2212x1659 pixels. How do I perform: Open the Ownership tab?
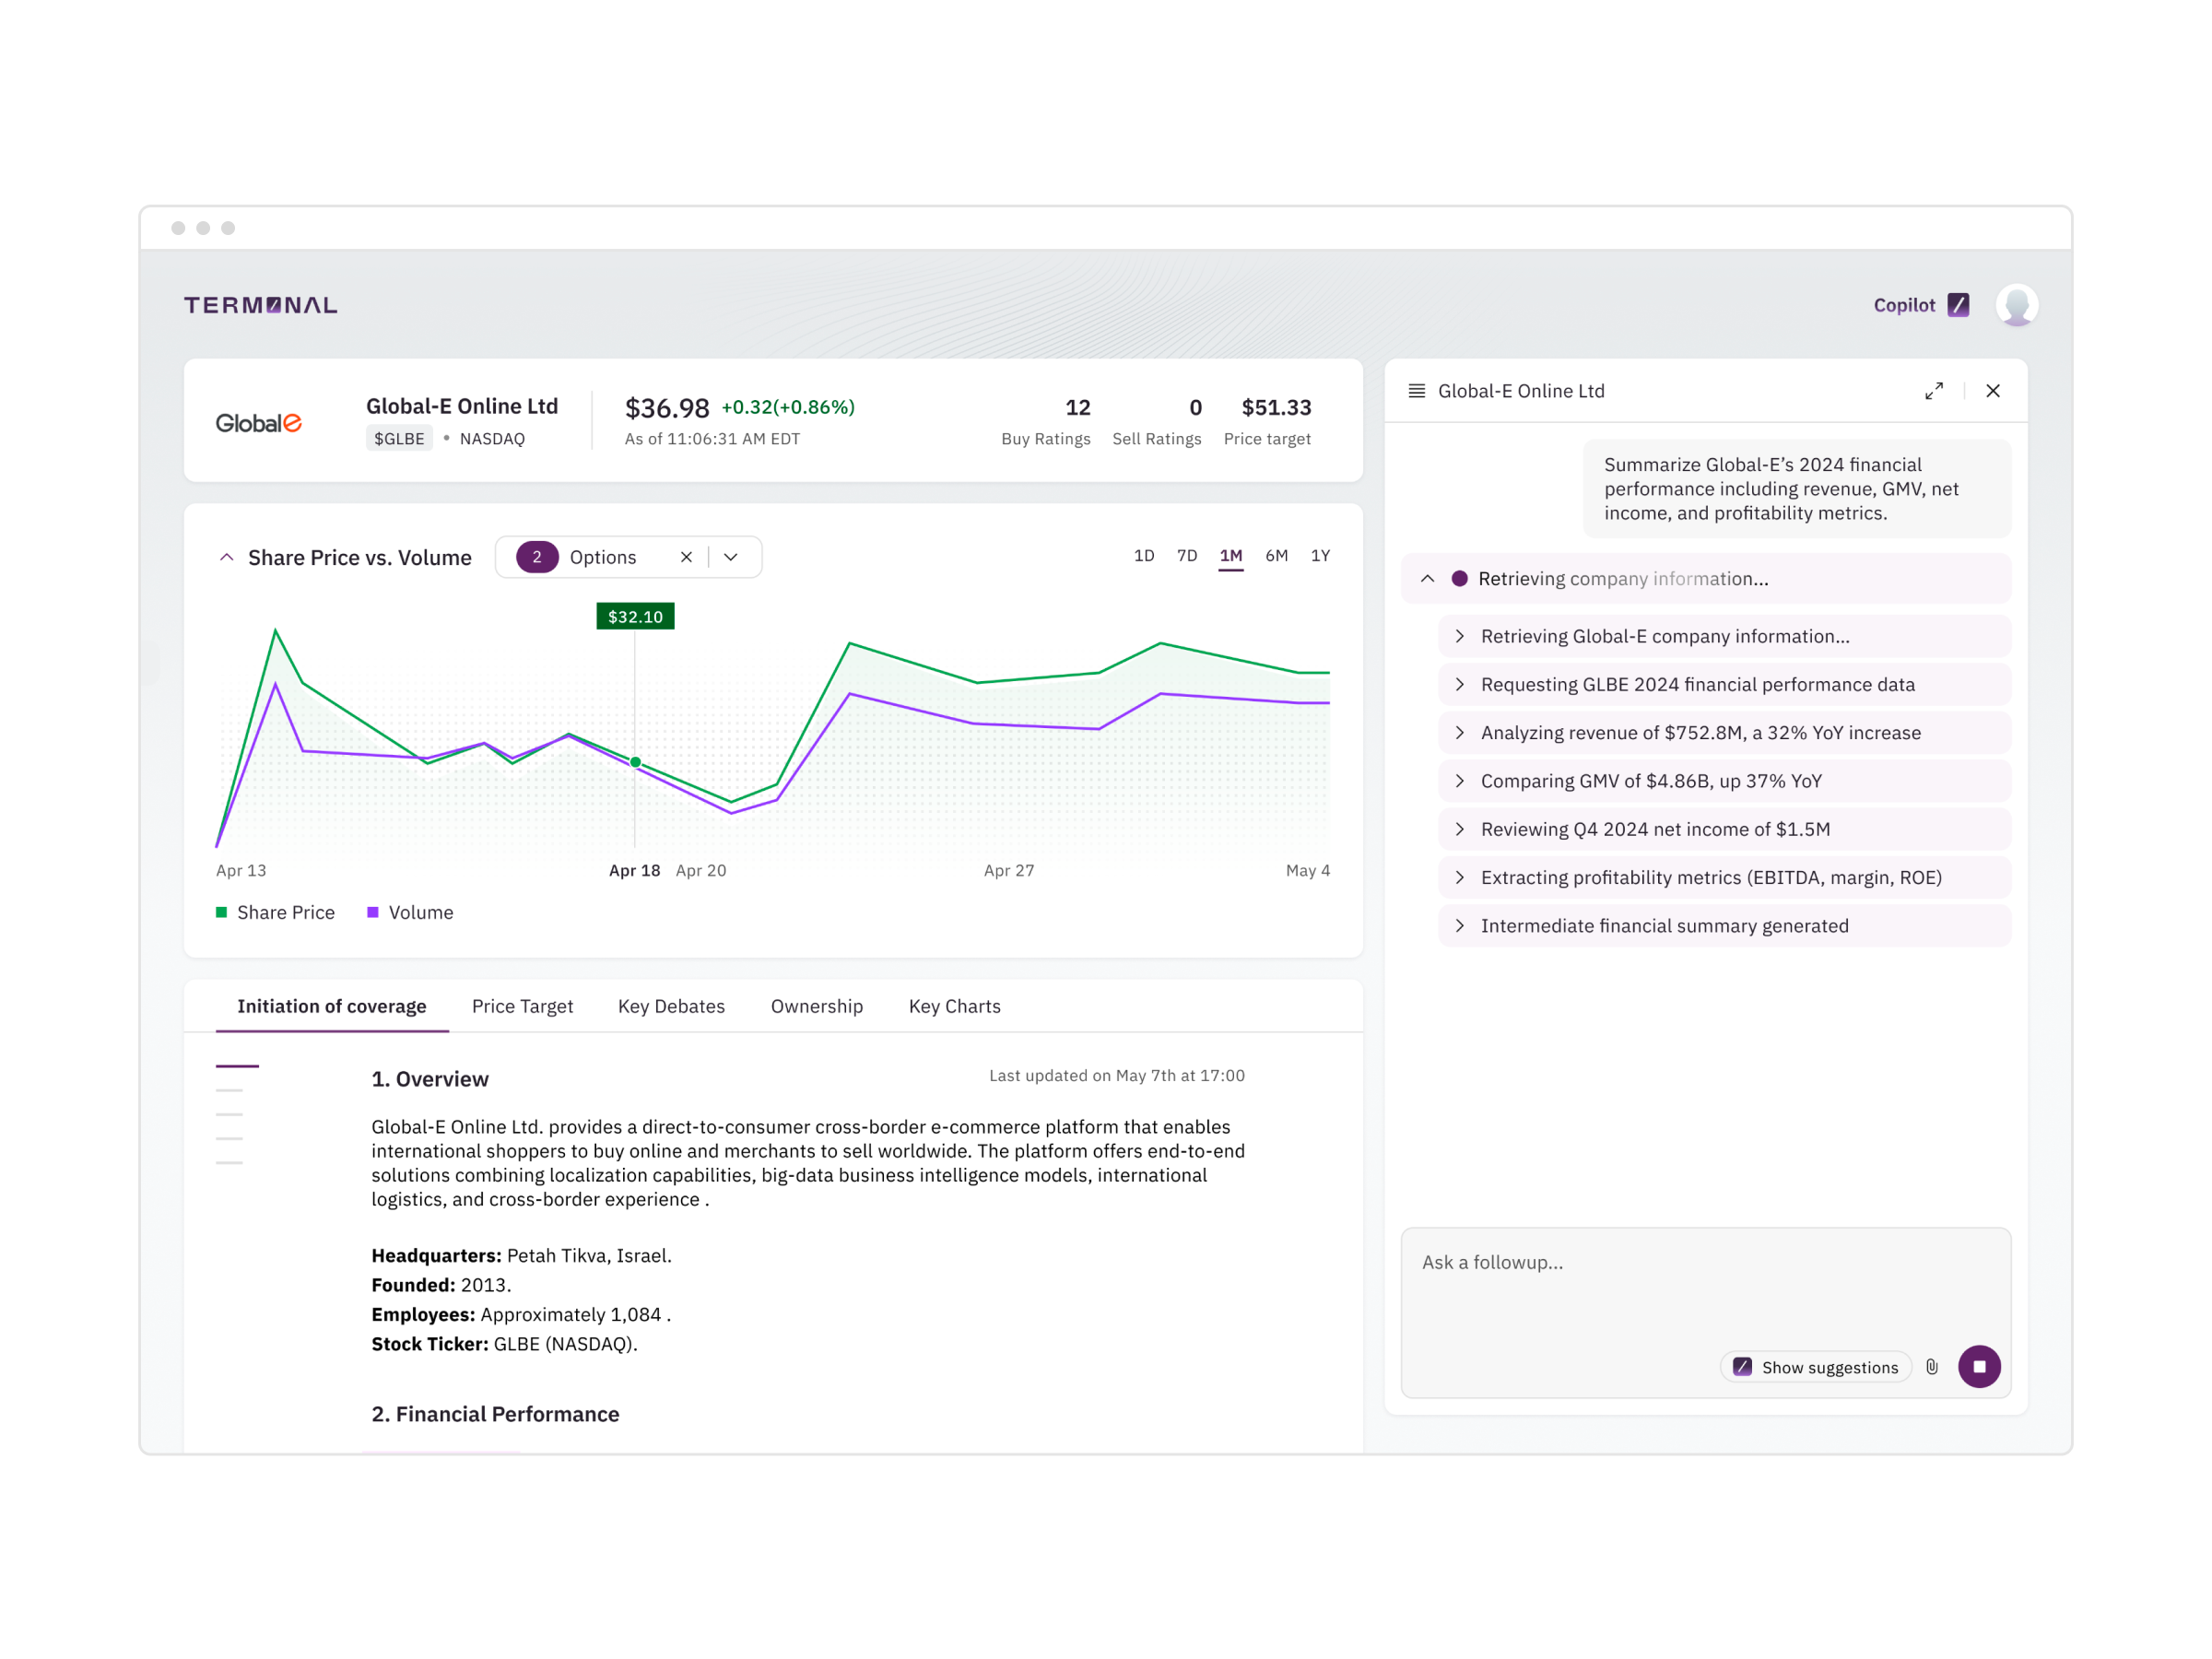[x=817, y=1006]
